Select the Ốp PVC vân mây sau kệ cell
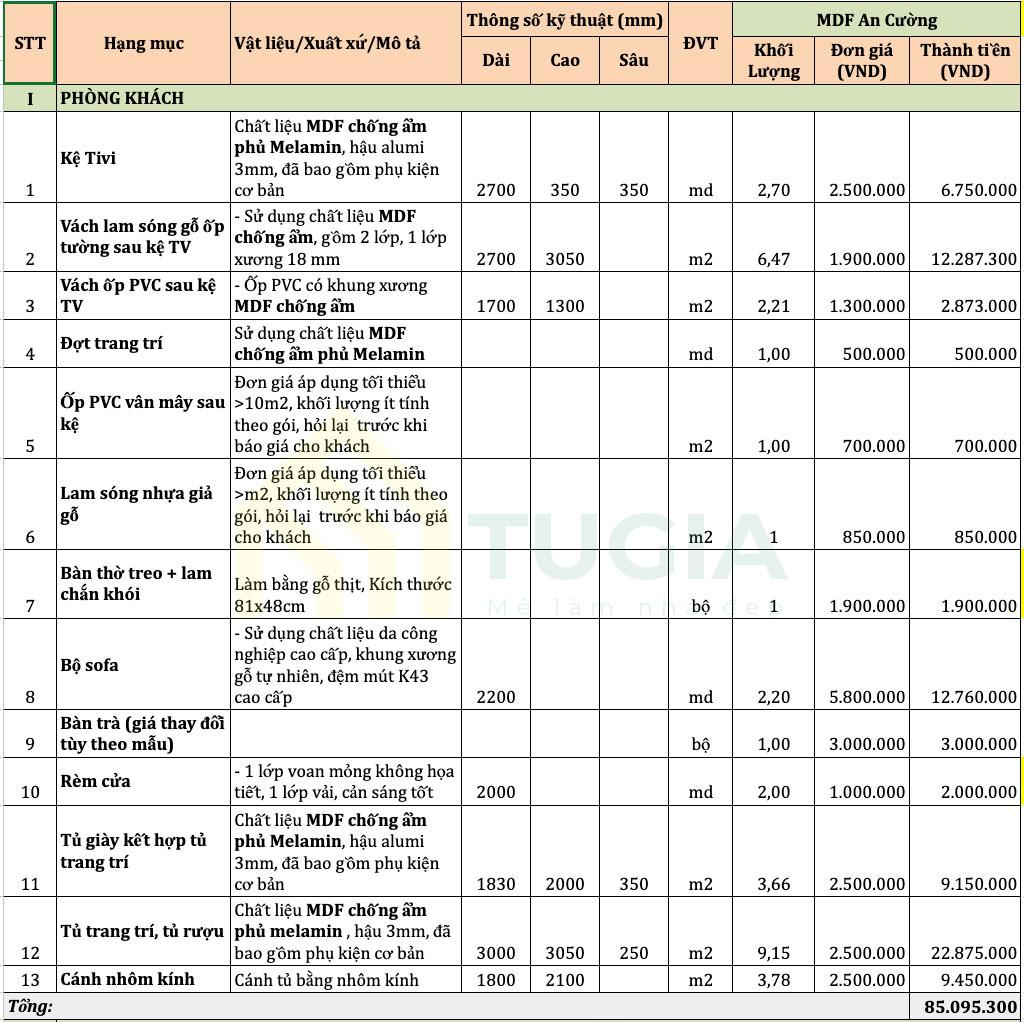1024x1022 pixels. [143, 413]
